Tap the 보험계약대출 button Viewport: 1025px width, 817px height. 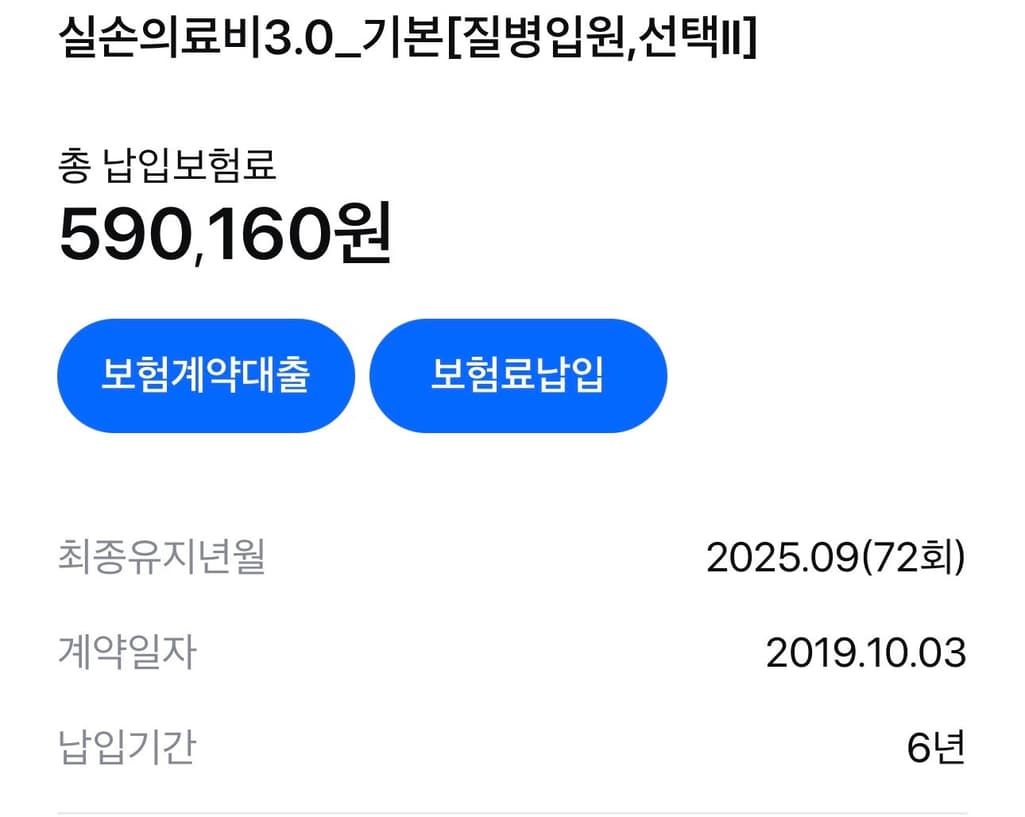point(205,376)
